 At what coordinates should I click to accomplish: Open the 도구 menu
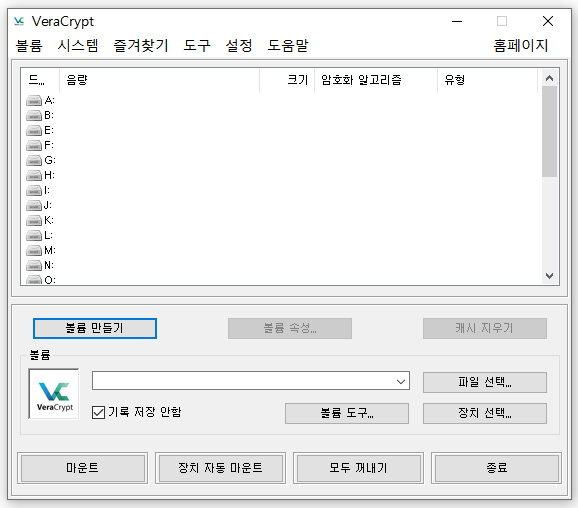click(197, 46)
